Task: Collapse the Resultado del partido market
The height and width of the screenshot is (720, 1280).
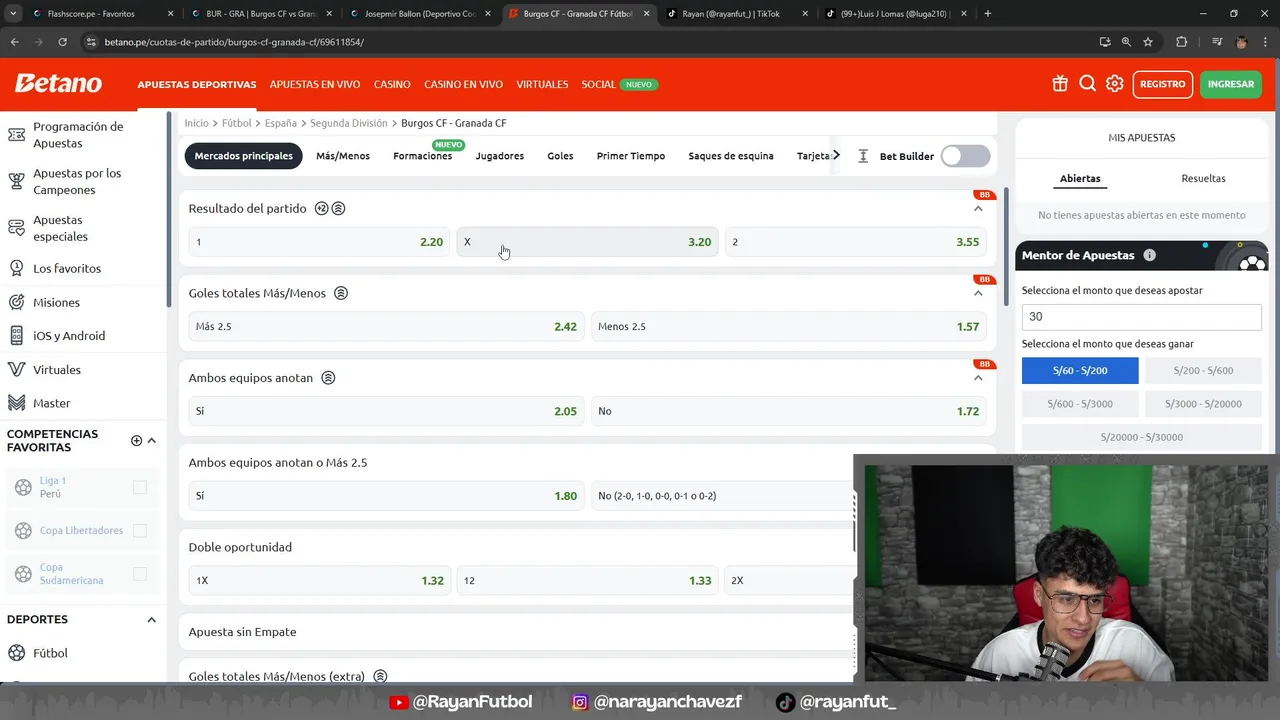Action: tap(978, 208)
